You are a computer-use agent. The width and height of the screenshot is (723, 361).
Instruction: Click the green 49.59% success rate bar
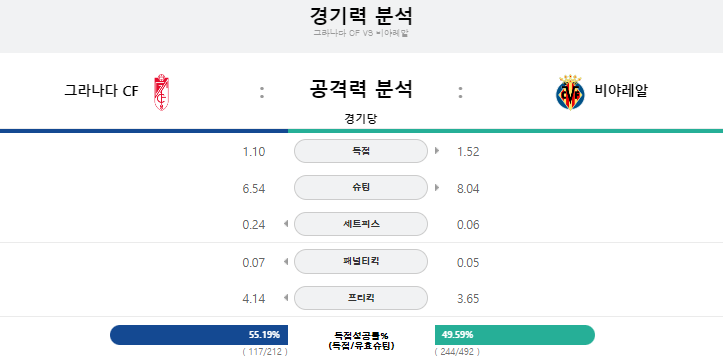515,335
